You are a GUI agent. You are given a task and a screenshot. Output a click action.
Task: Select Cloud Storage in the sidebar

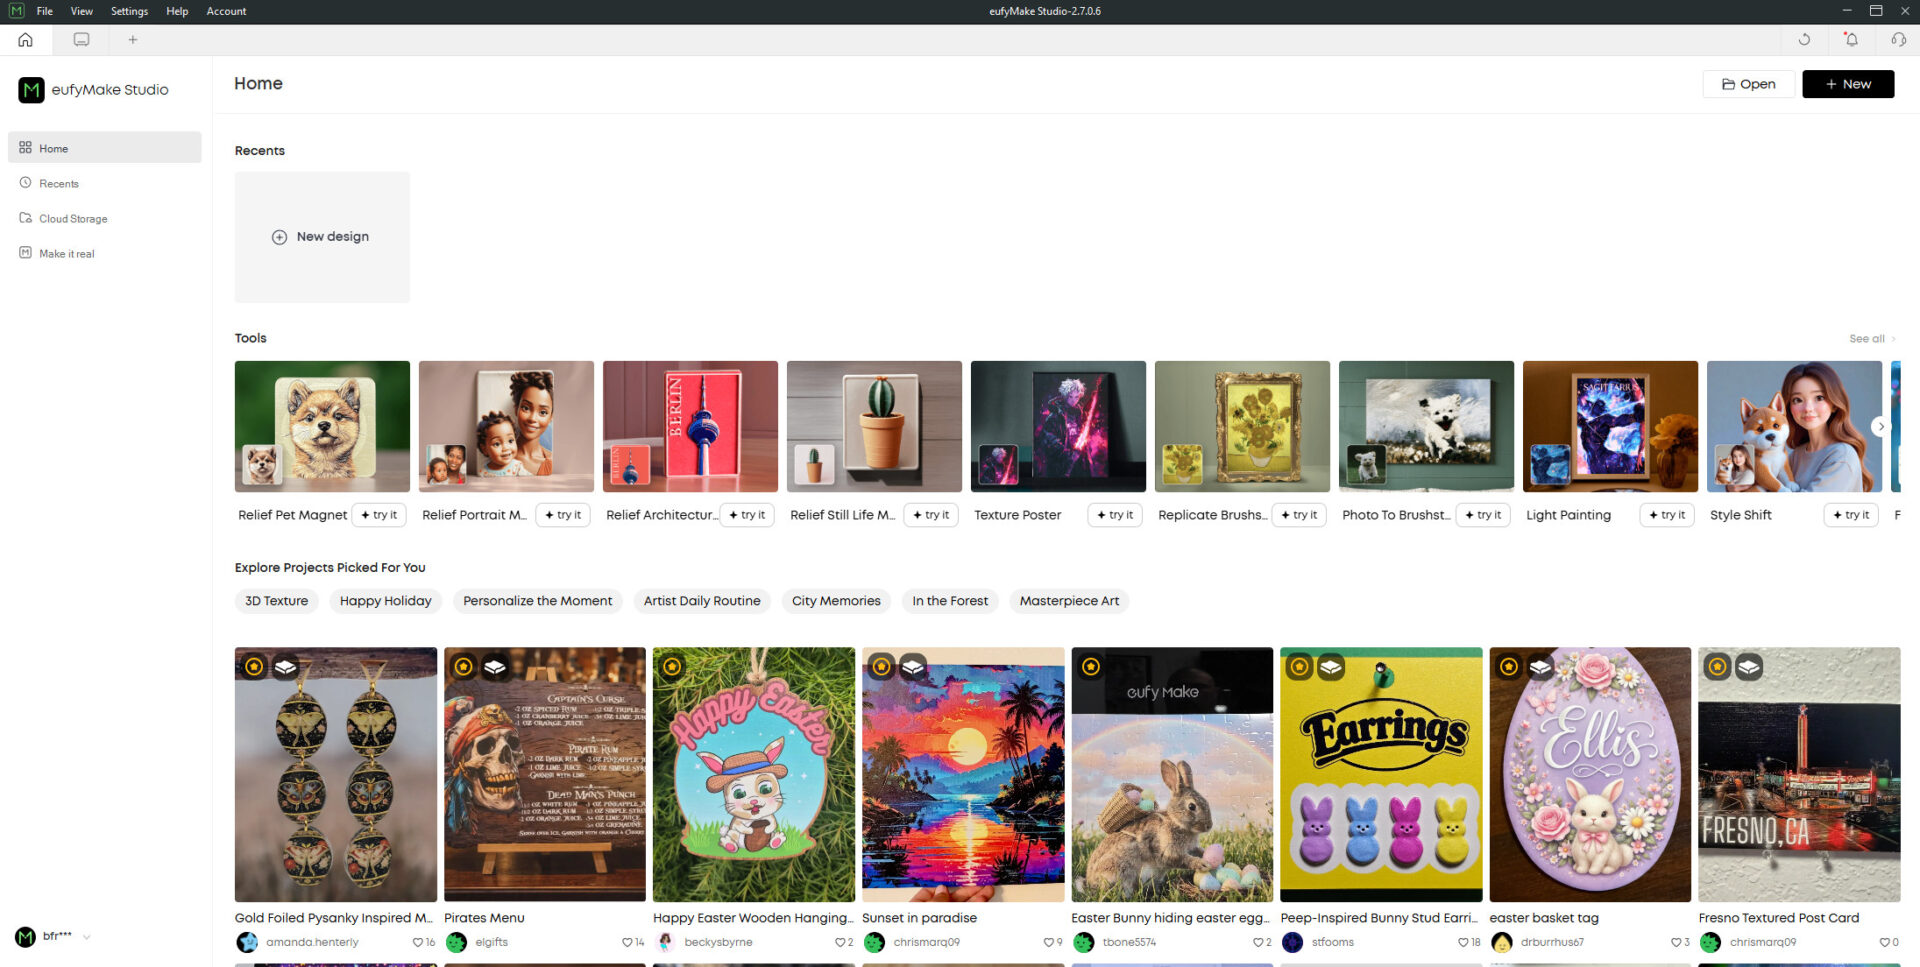pyautogui.click(x=73, y=219)
